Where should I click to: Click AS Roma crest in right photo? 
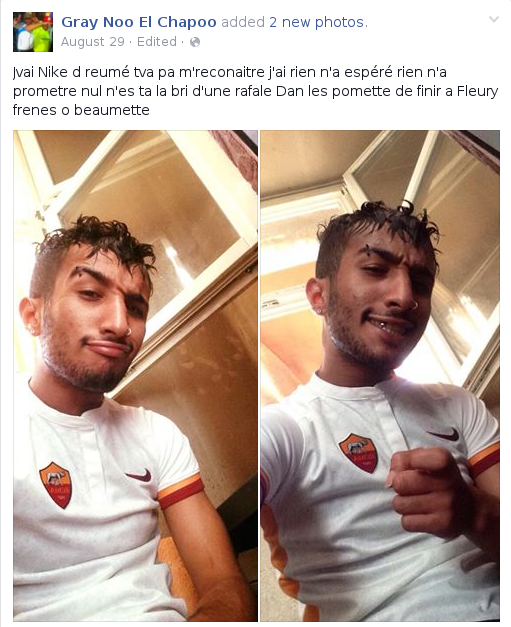coord(359,452)
